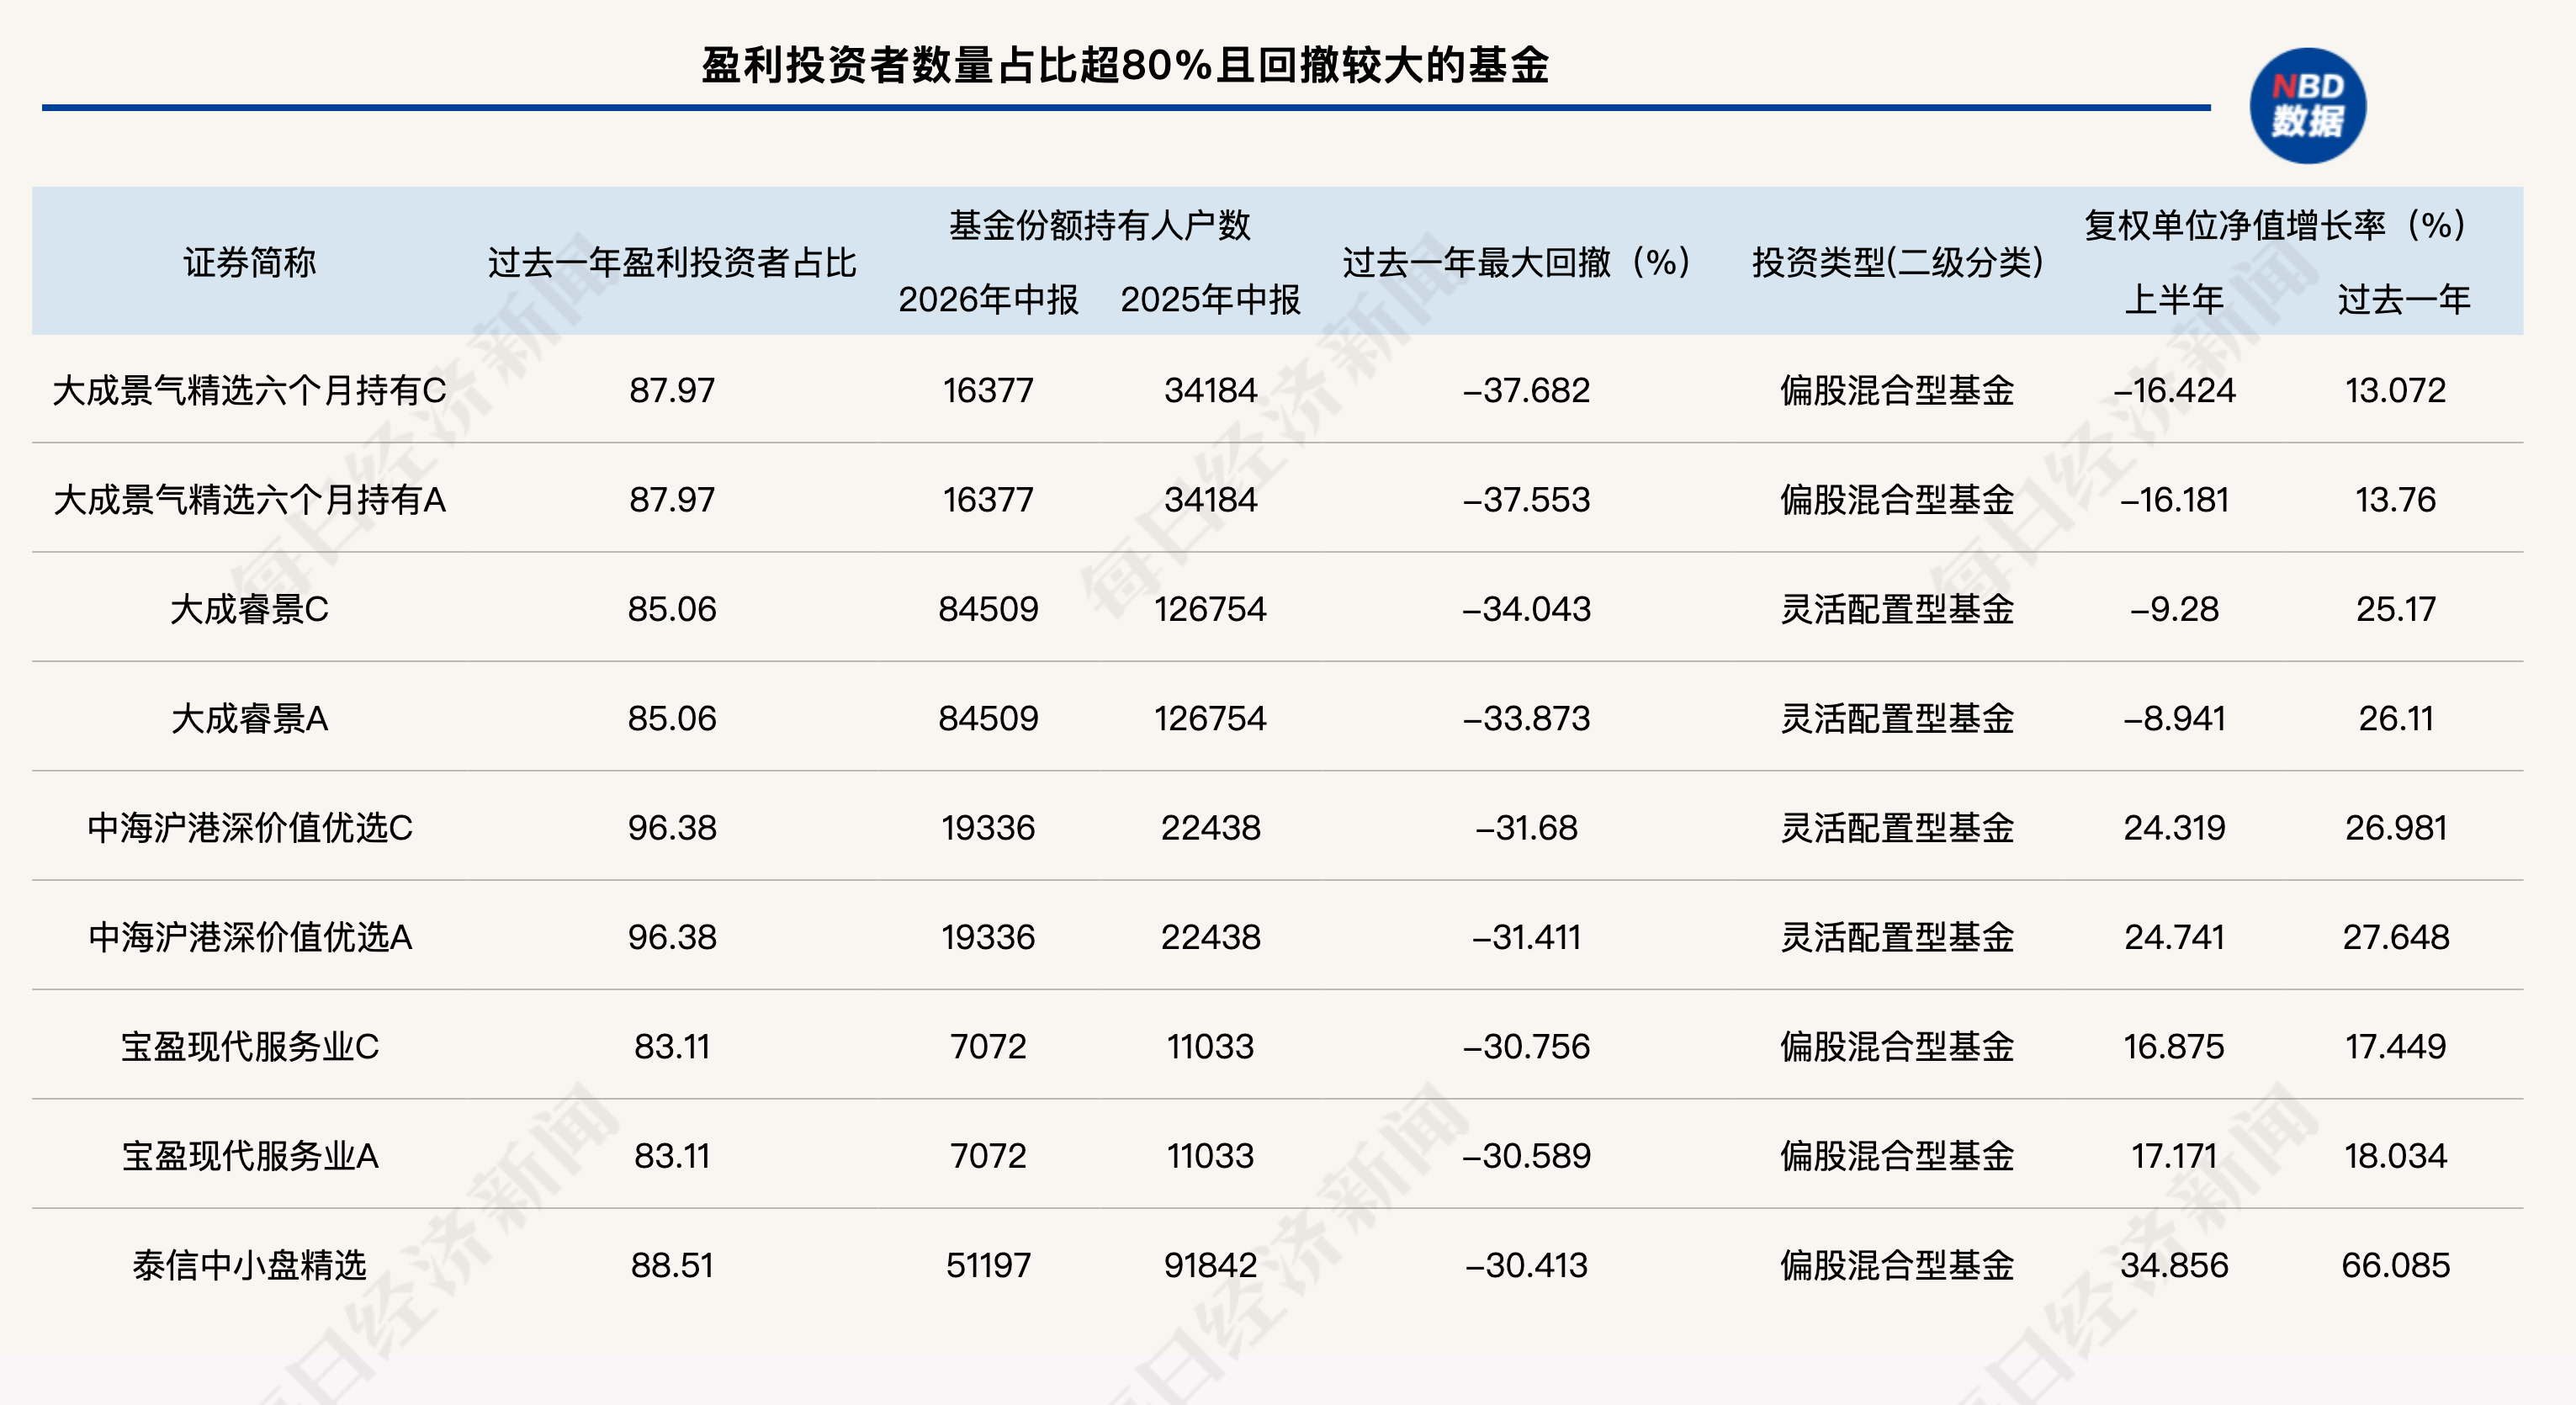
Task: Select fund name 大成景气精选六个月持有A
Action: (x=249, y=499)
